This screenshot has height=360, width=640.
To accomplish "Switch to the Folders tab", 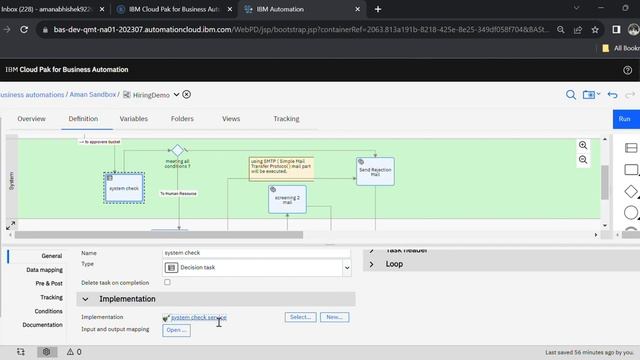I will (x=182, y=119).
